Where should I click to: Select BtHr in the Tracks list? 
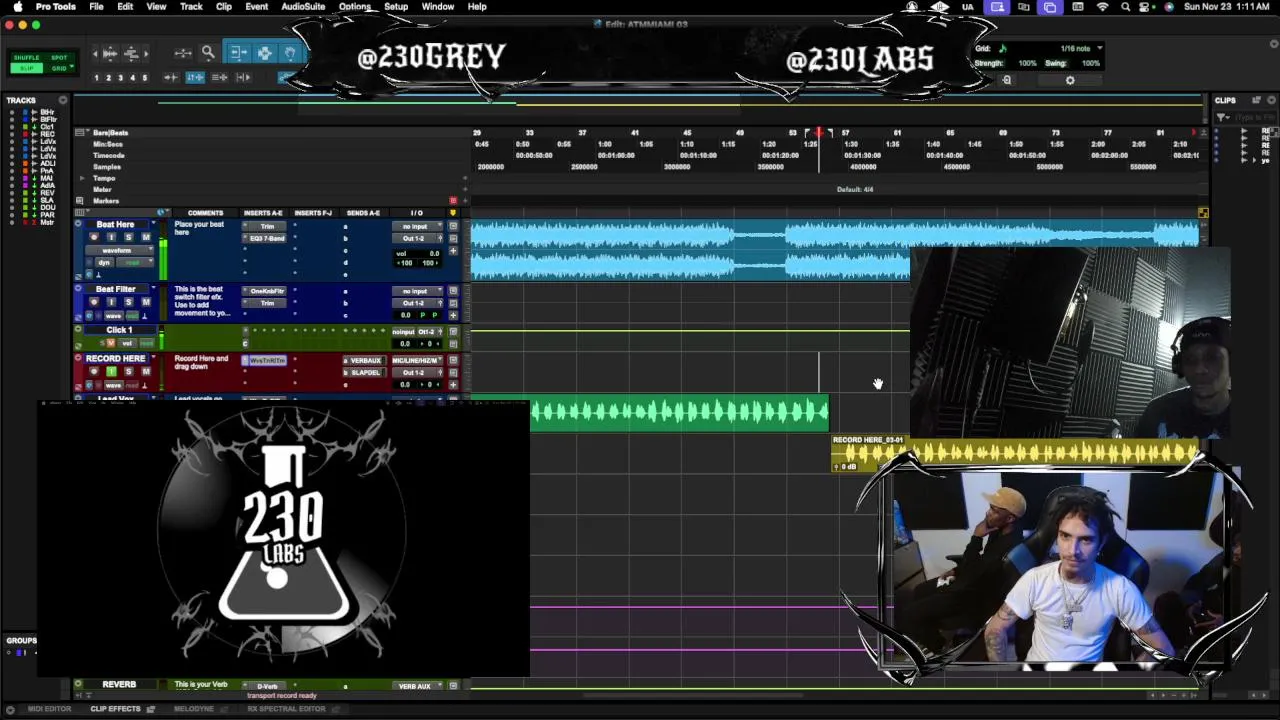46,112
